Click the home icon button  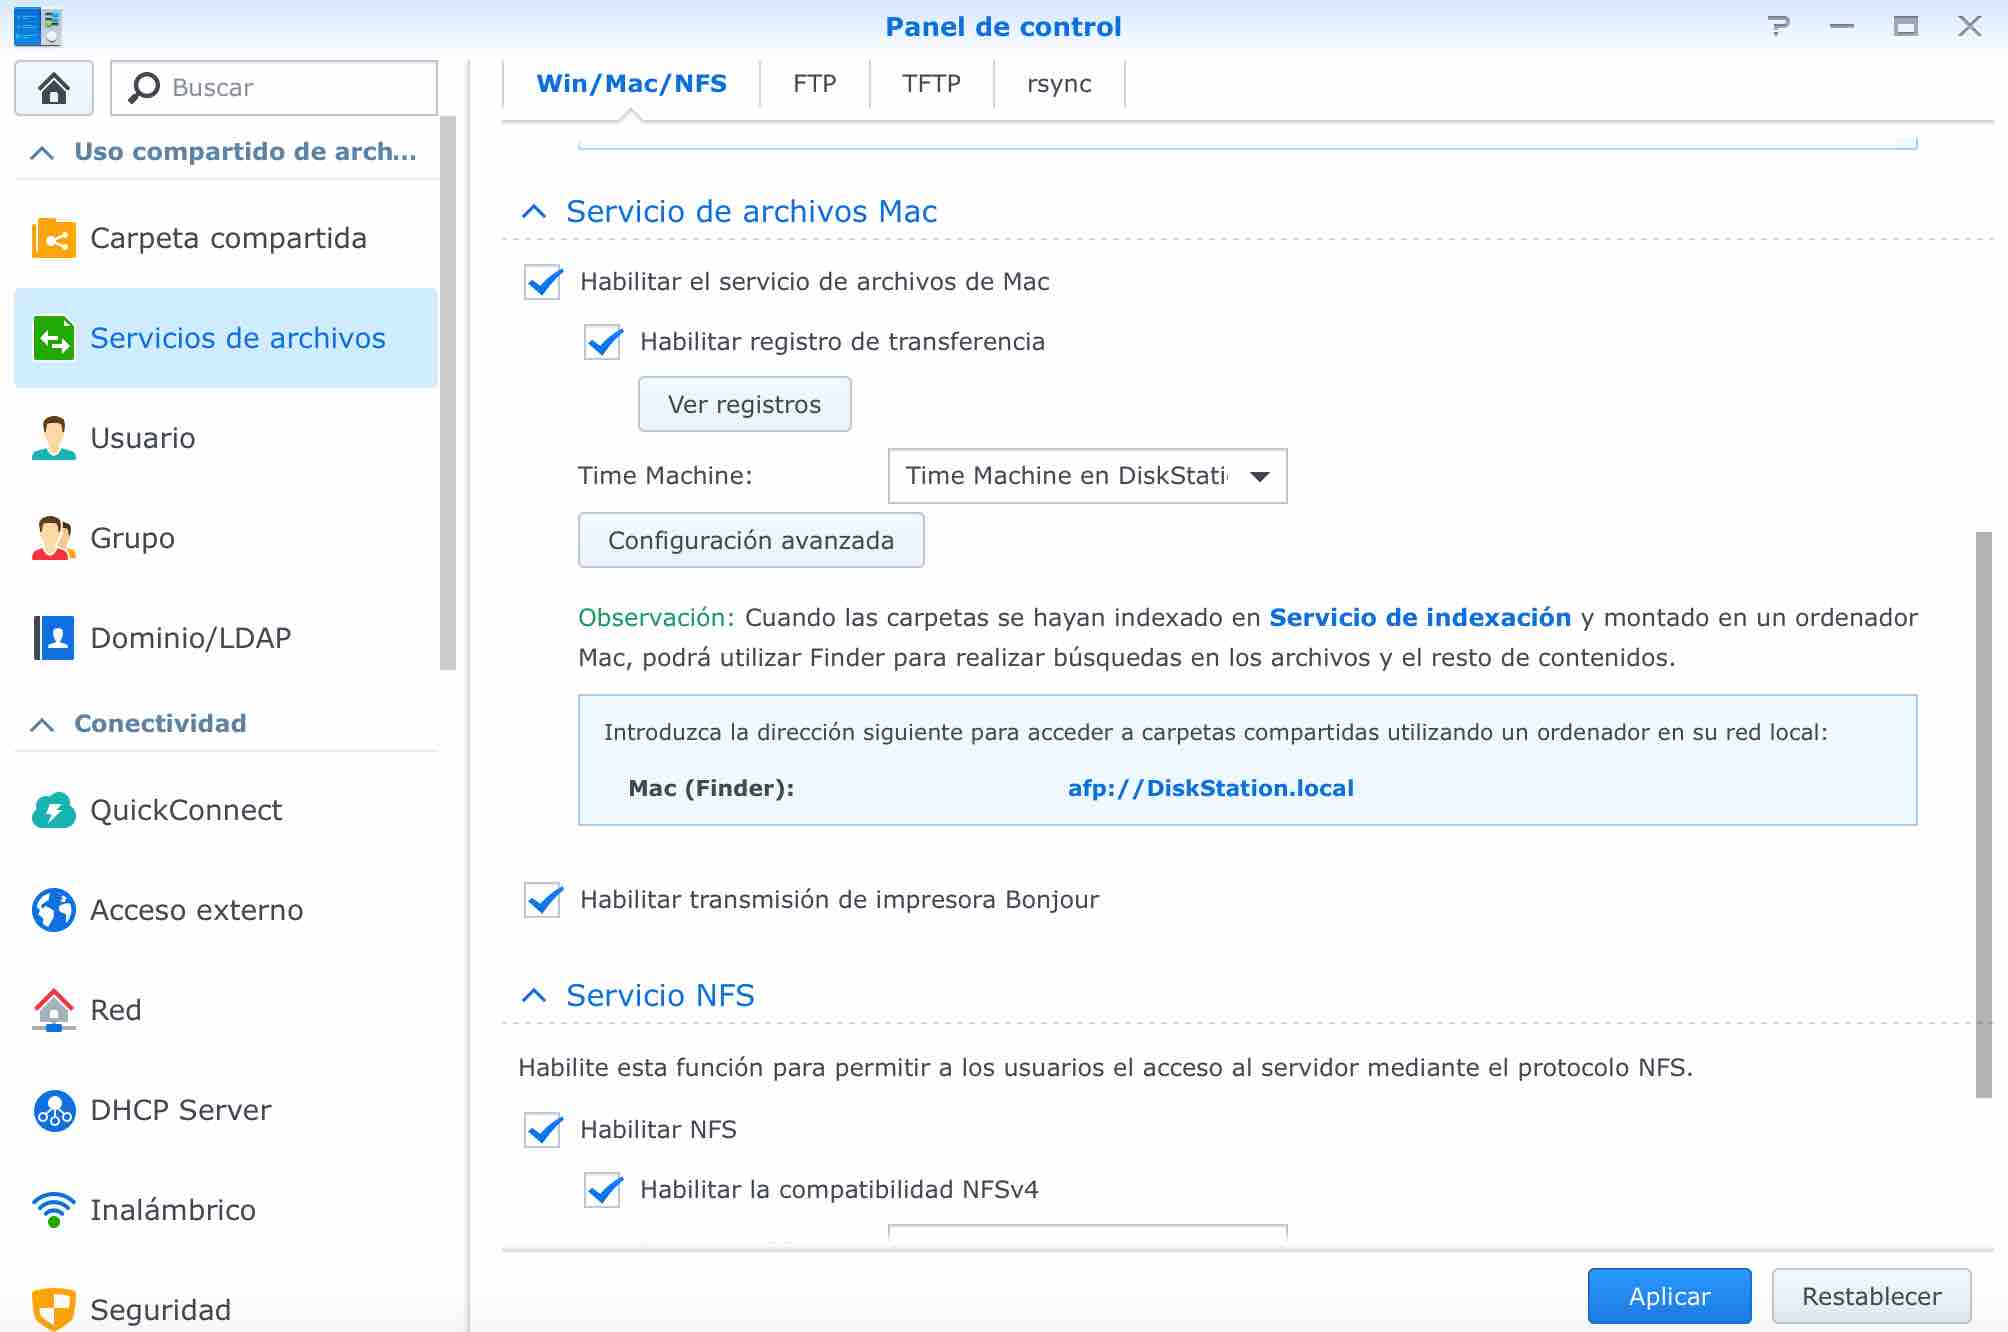coord(54,88)
